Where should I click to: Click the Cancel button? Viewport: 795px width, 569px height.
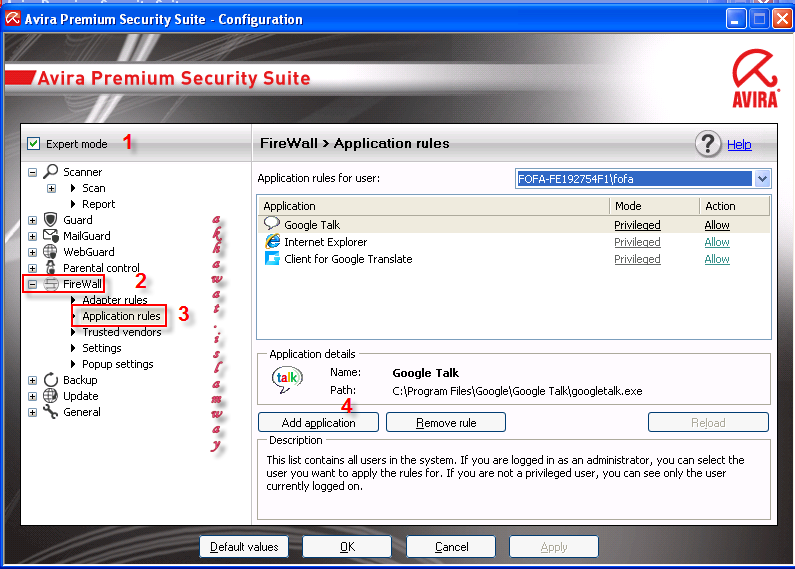[451, 547]
